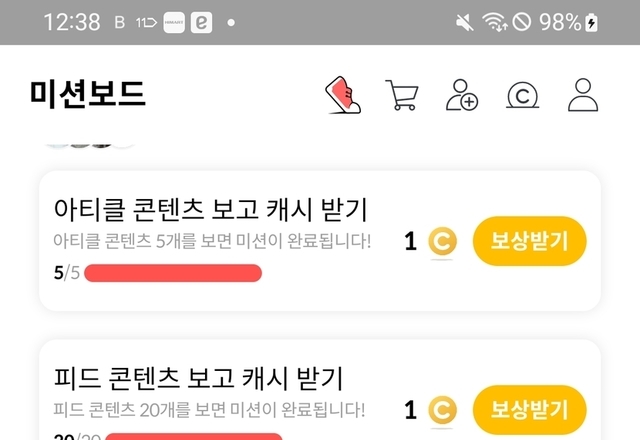
Task: Select the '아티클 콘텐츠 보고 캐시 받기' mission title
Action: pos(211,211)
